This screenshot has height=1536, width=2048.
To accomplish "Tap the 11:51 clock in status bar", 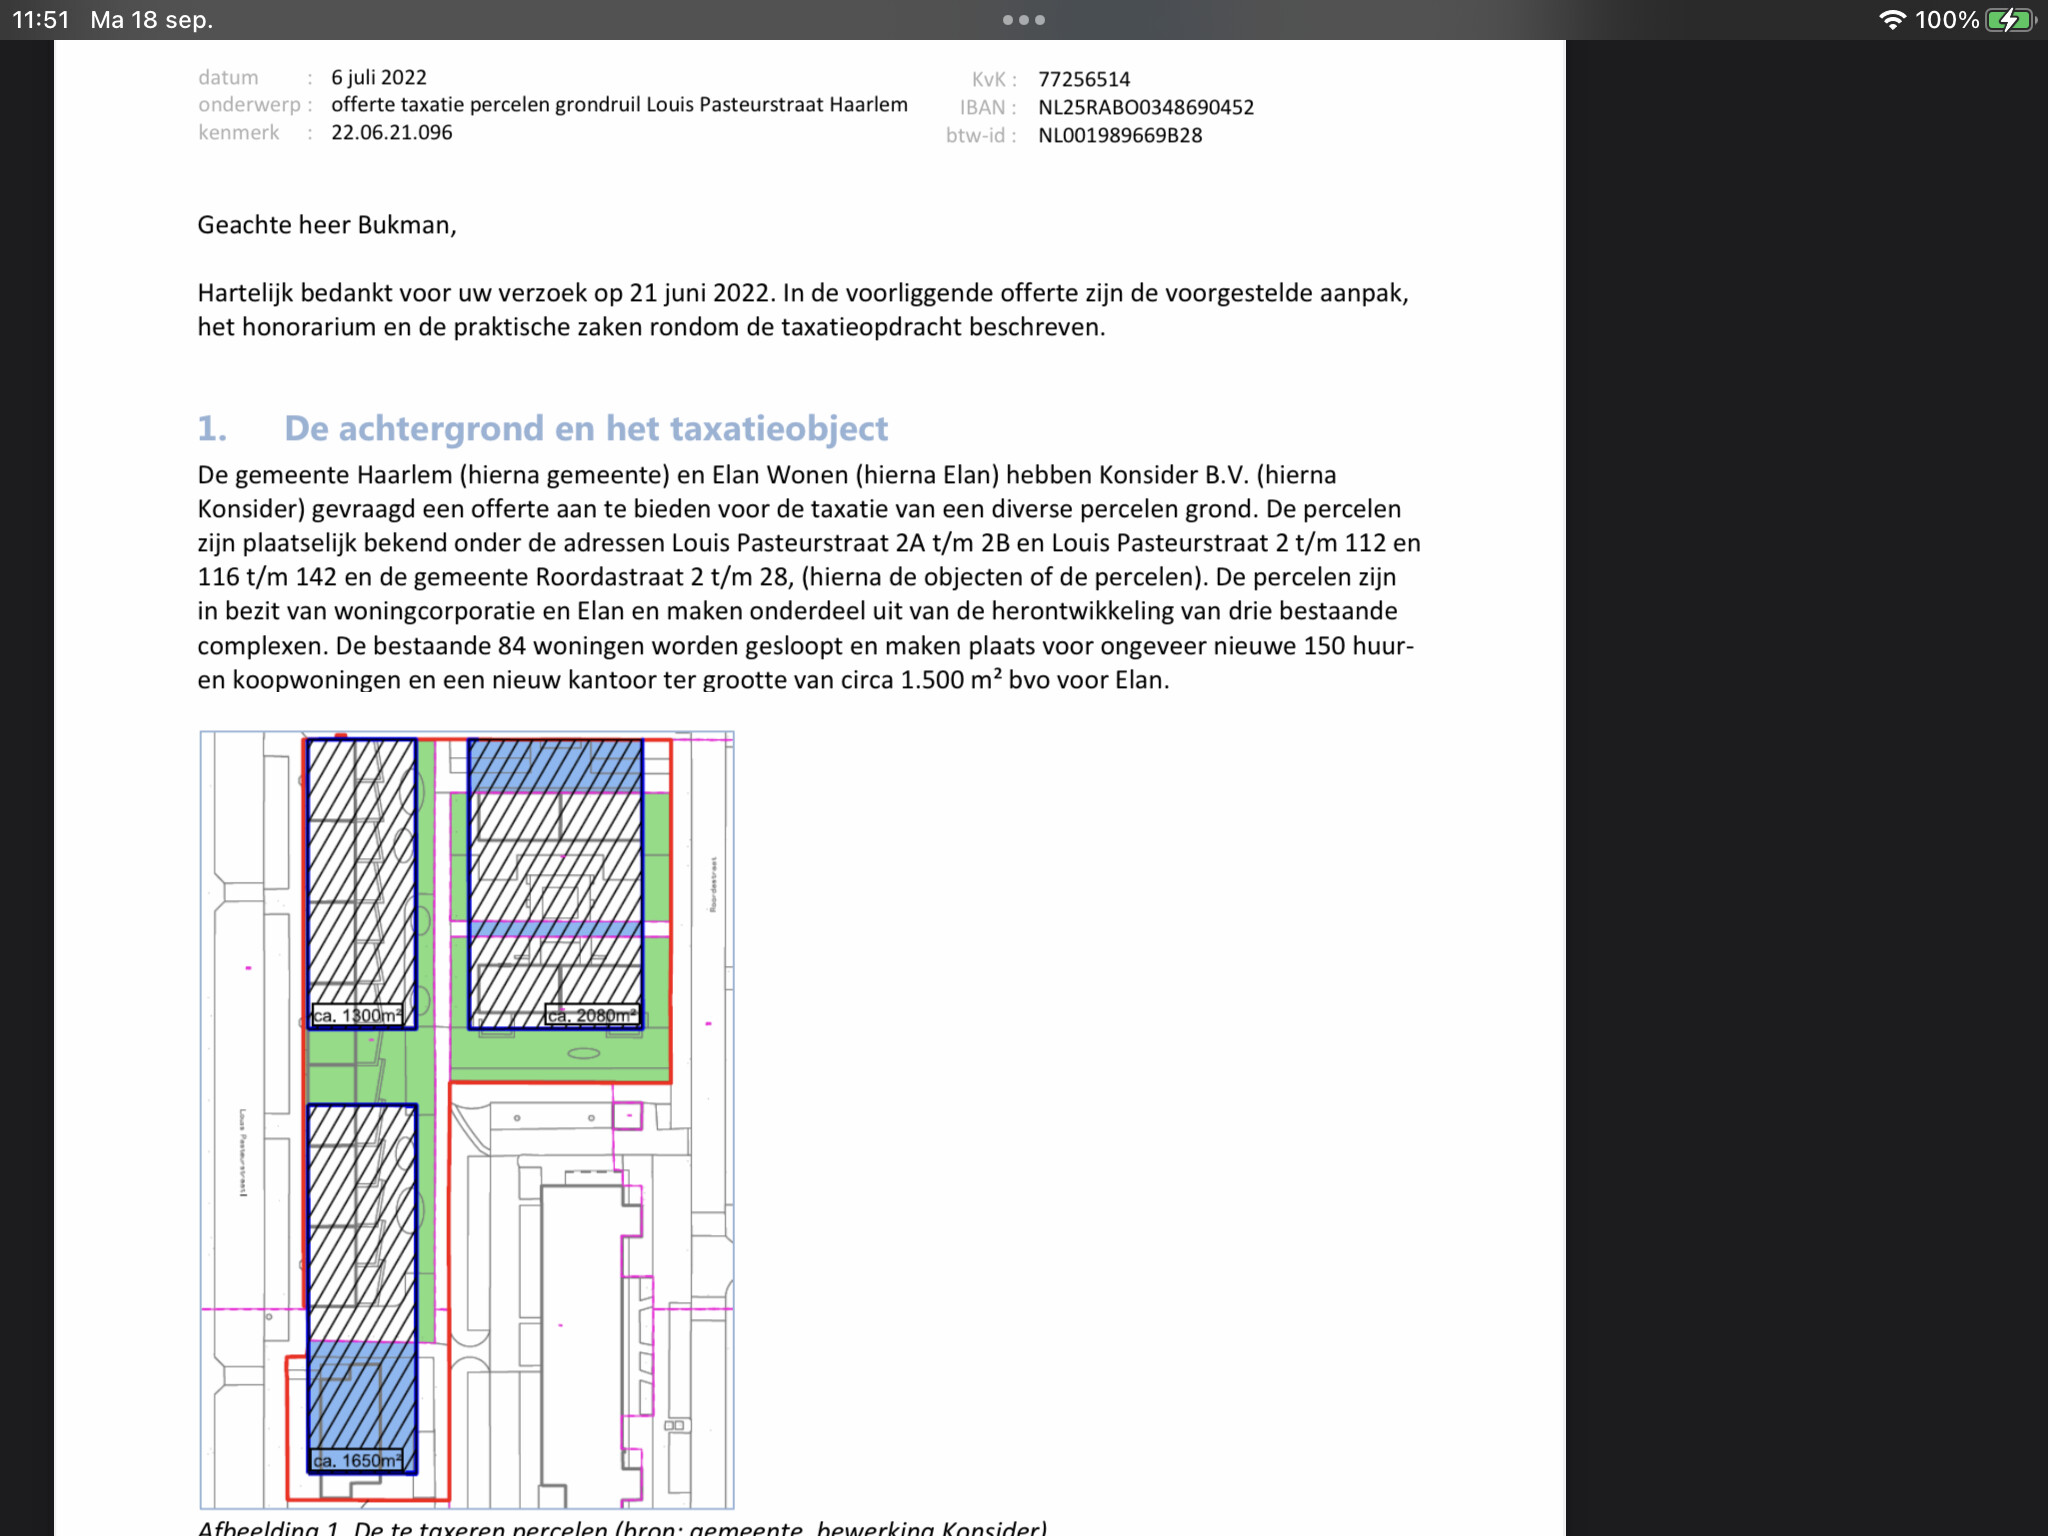I will click(41, 20).
